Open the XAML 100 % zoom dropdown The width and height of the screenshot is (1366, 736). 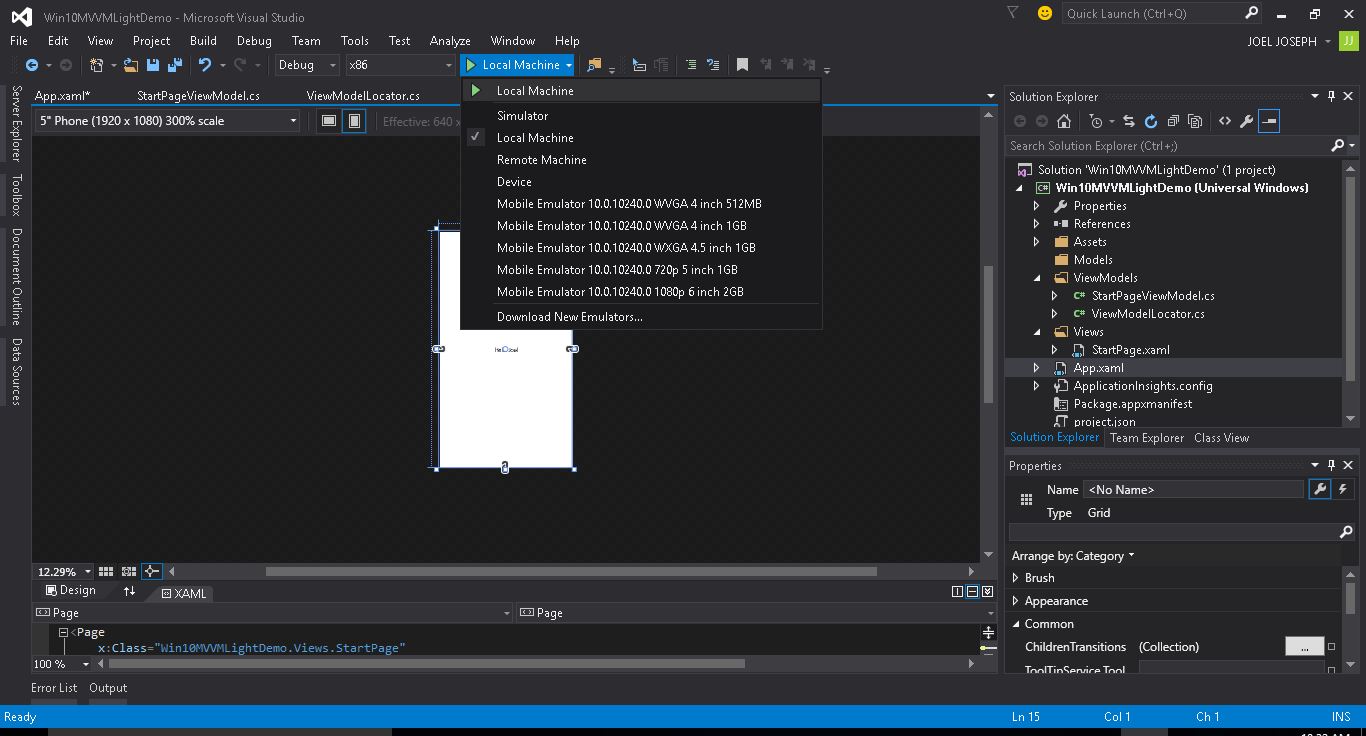click(x=86, y=664)
